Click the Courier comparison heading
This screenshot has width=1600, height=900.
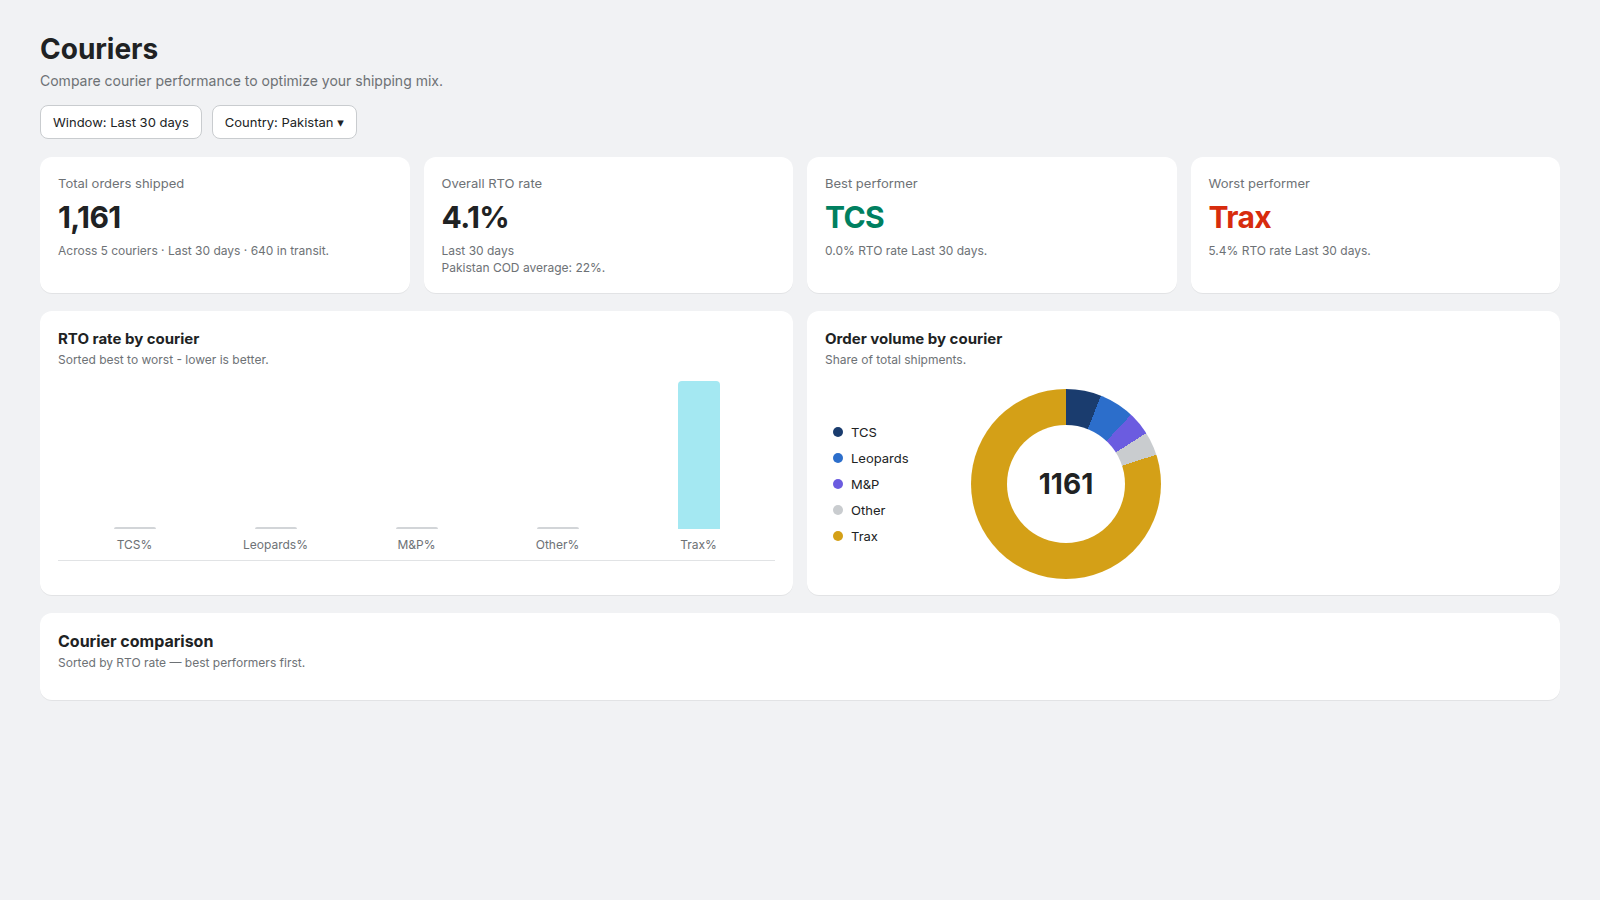click(x=135, y=641)
